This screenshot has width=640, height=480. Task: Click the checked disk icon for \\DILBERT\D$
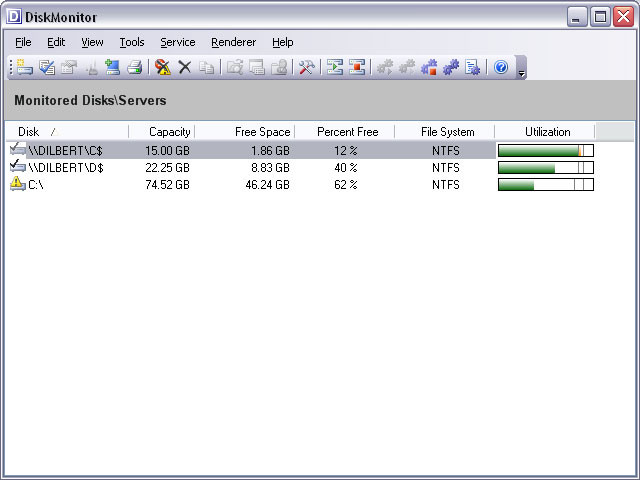(18, 166)
